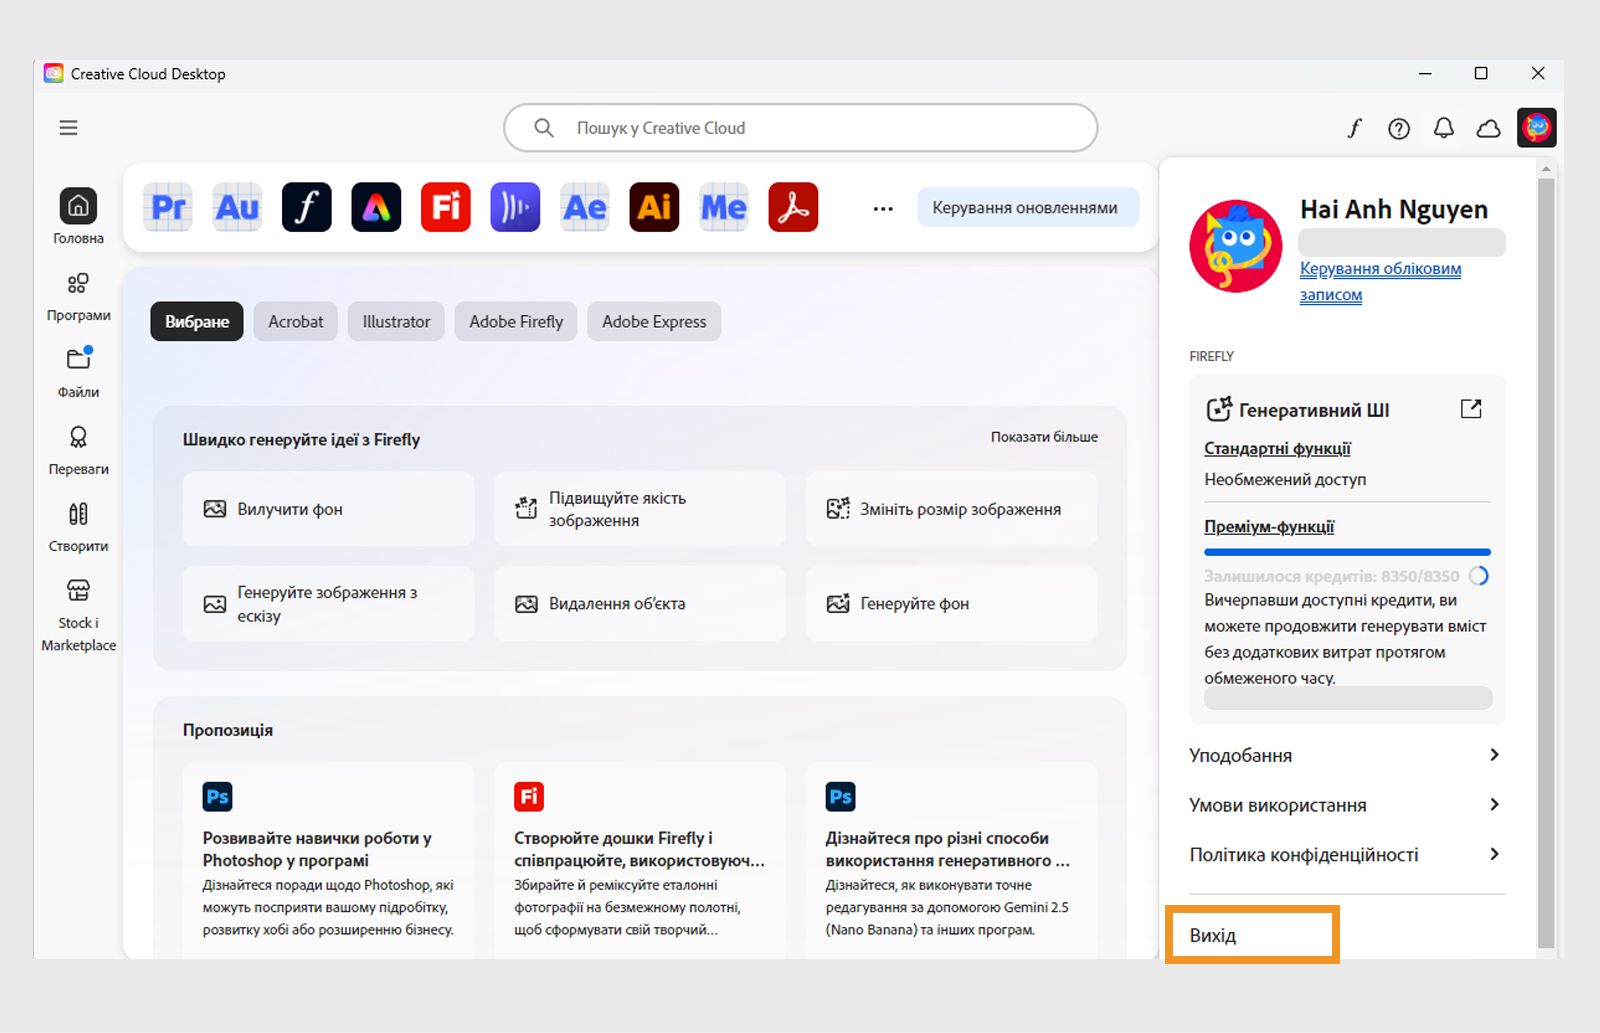Open Переваги in sidebar
Image resolution: width=1600 pixels, height=1033 pixels.
[x=78, y=450]
